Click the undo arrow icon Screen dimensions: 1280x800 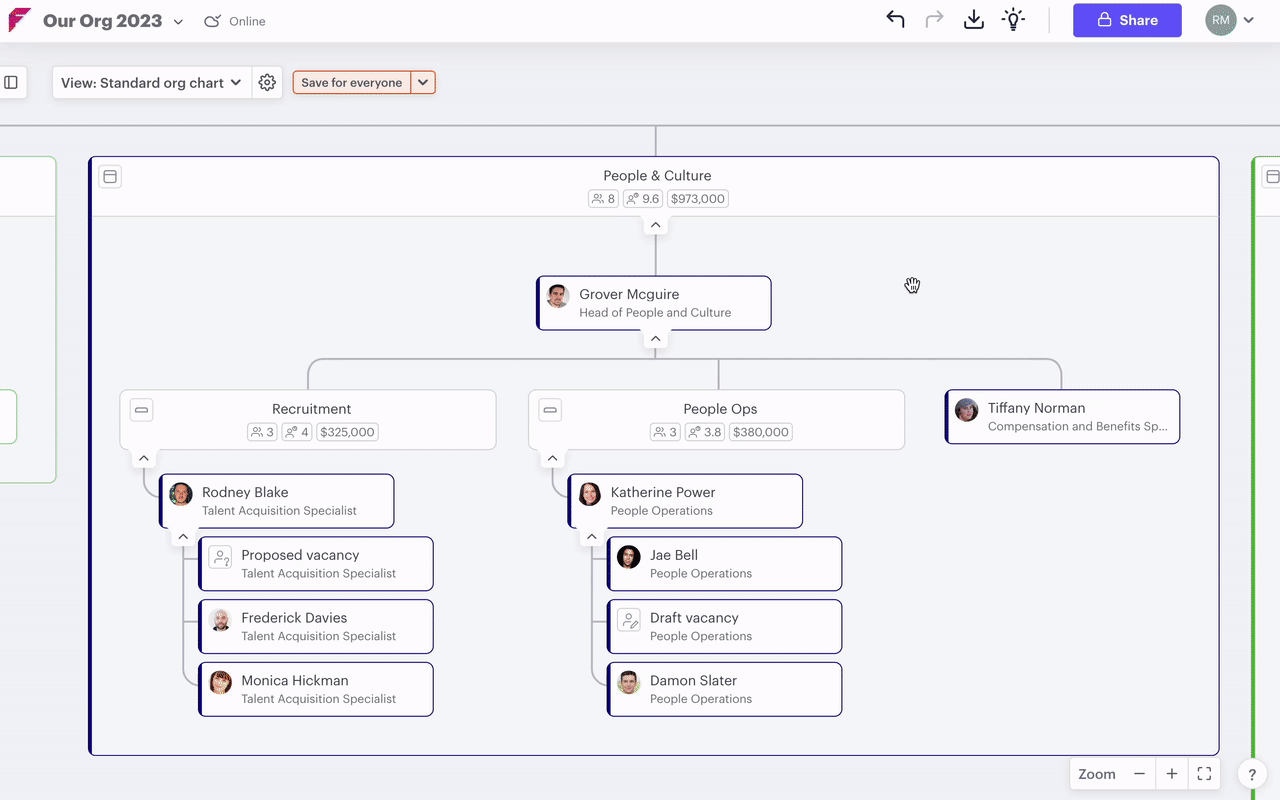click(895, 20)
